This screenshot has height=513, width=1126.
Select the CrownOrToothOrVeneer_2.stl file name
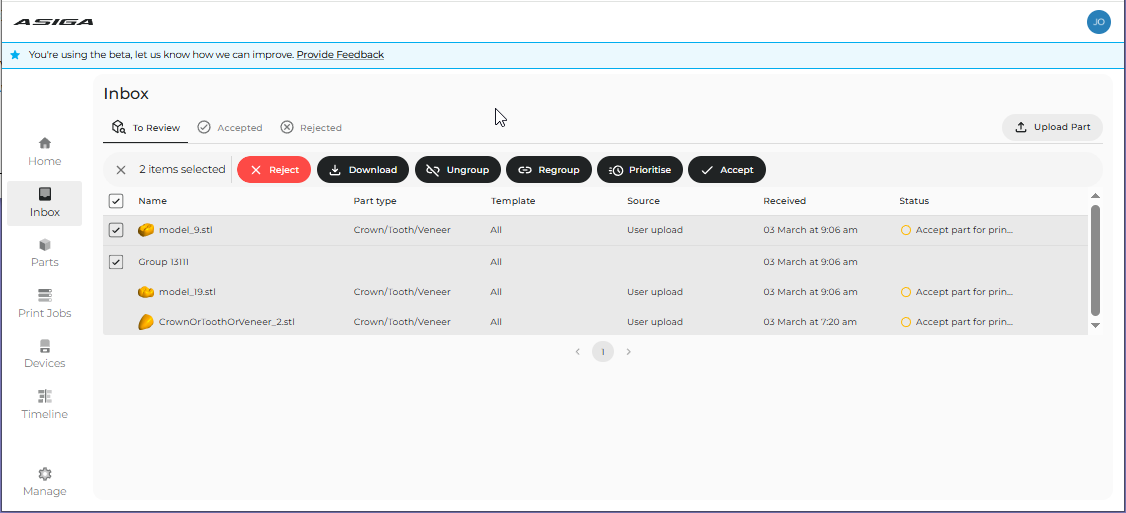coord(226,322)
